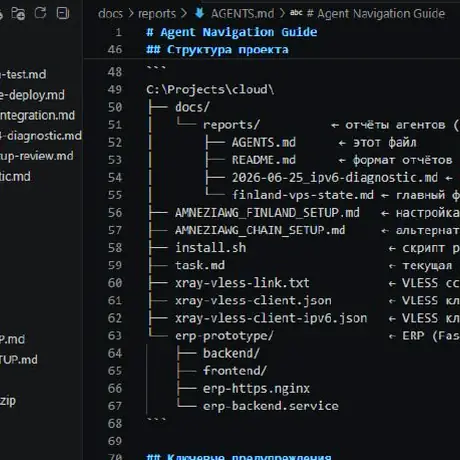Screen dimensions: 460x460
Task: Click line number 63 in gutter
Action: pos(115,336)
